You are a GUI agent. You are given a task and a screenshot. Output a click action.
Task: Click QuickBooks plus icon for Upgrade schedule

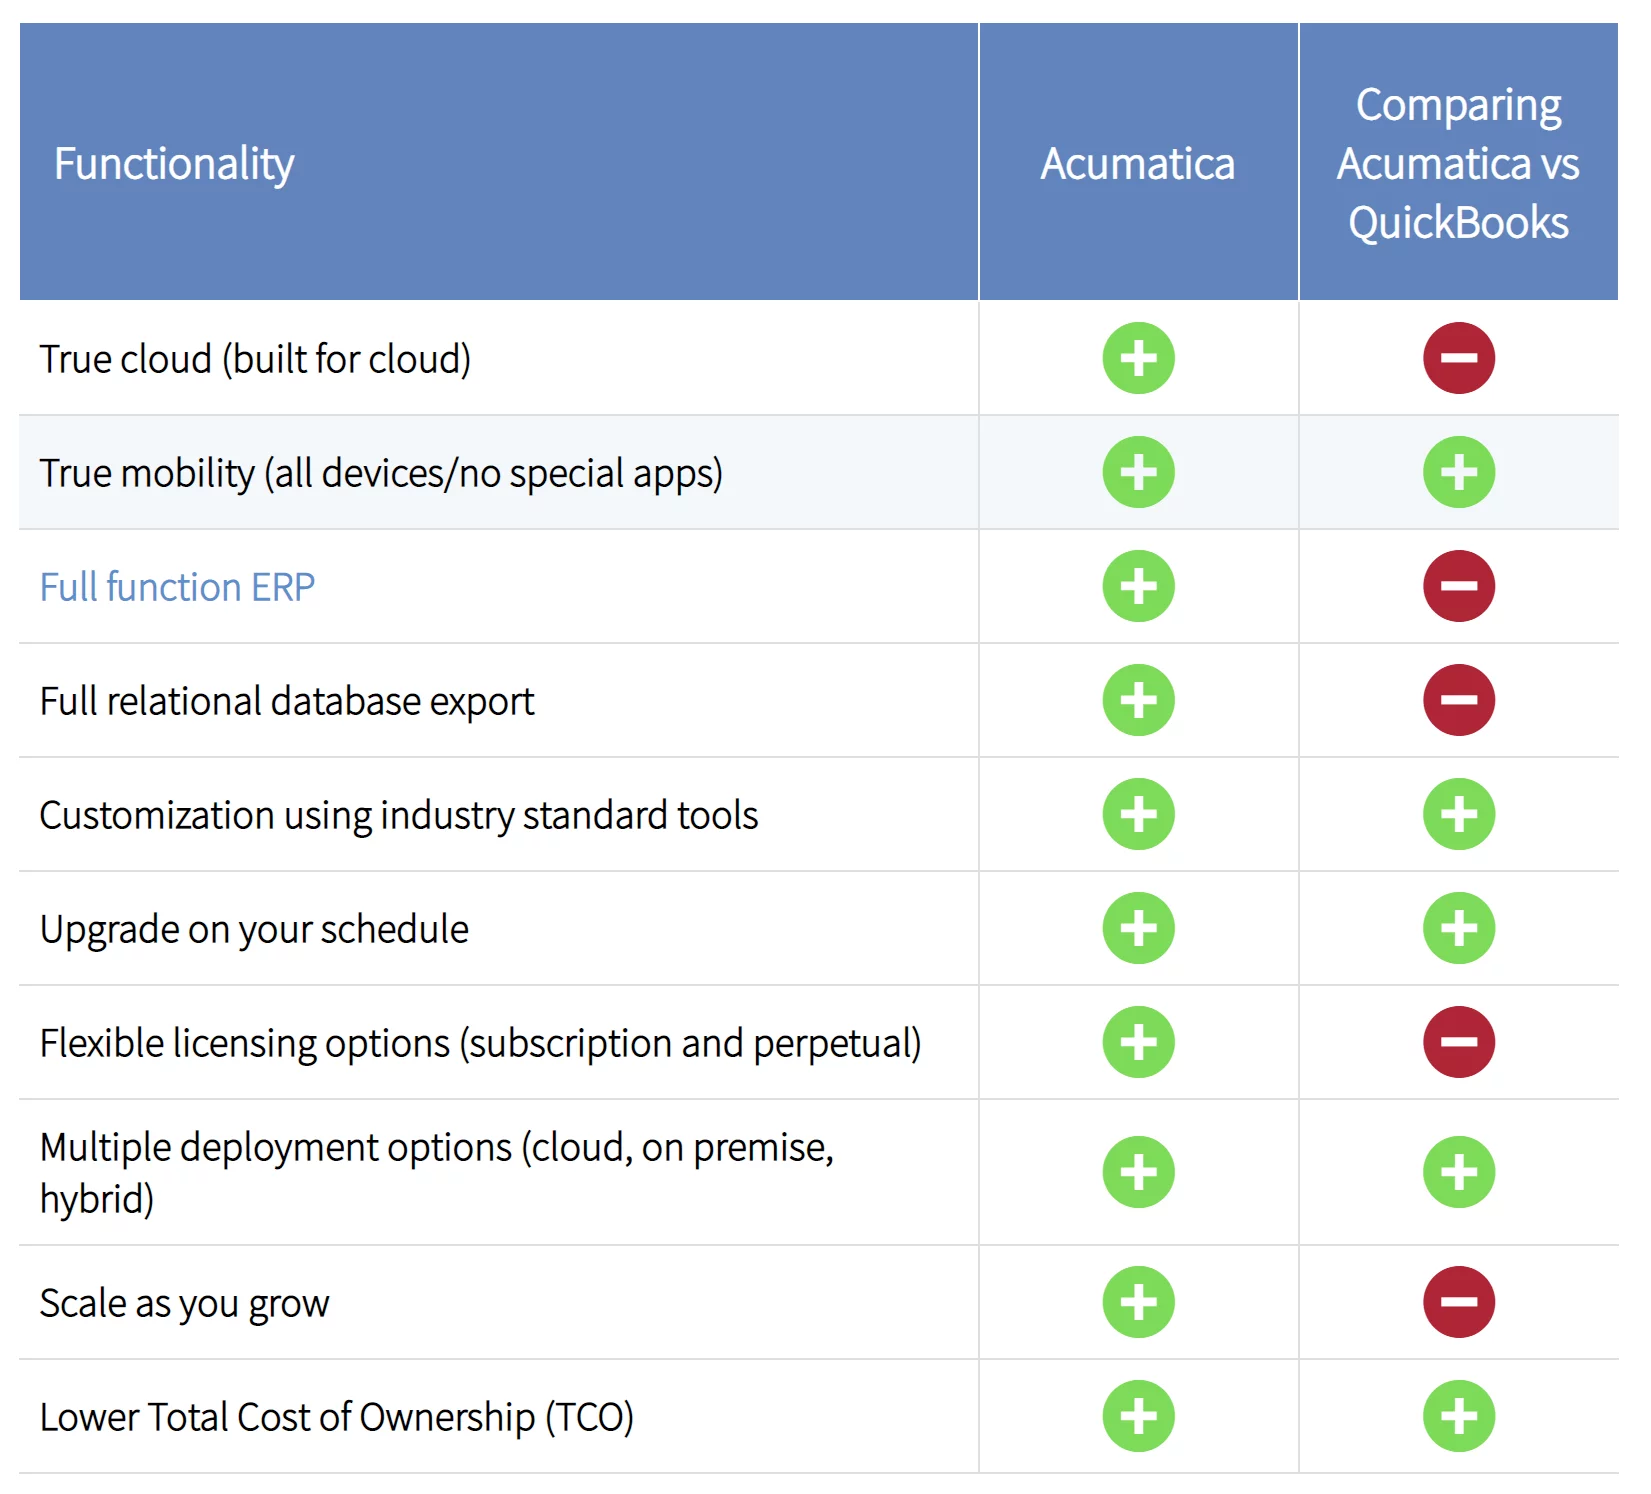tap(1458, 928)
